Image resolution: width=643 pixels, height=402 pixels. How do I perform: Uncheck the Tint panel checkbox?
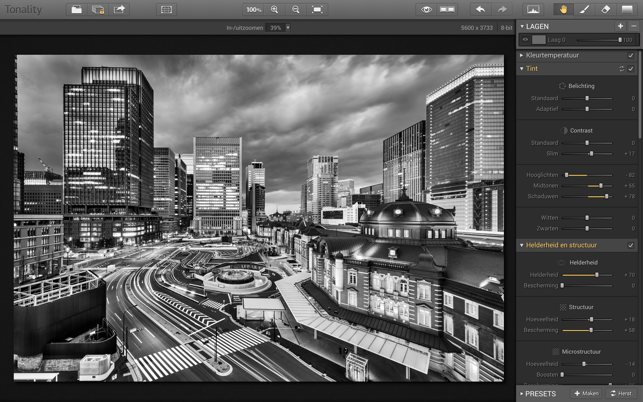click(631, 69)
